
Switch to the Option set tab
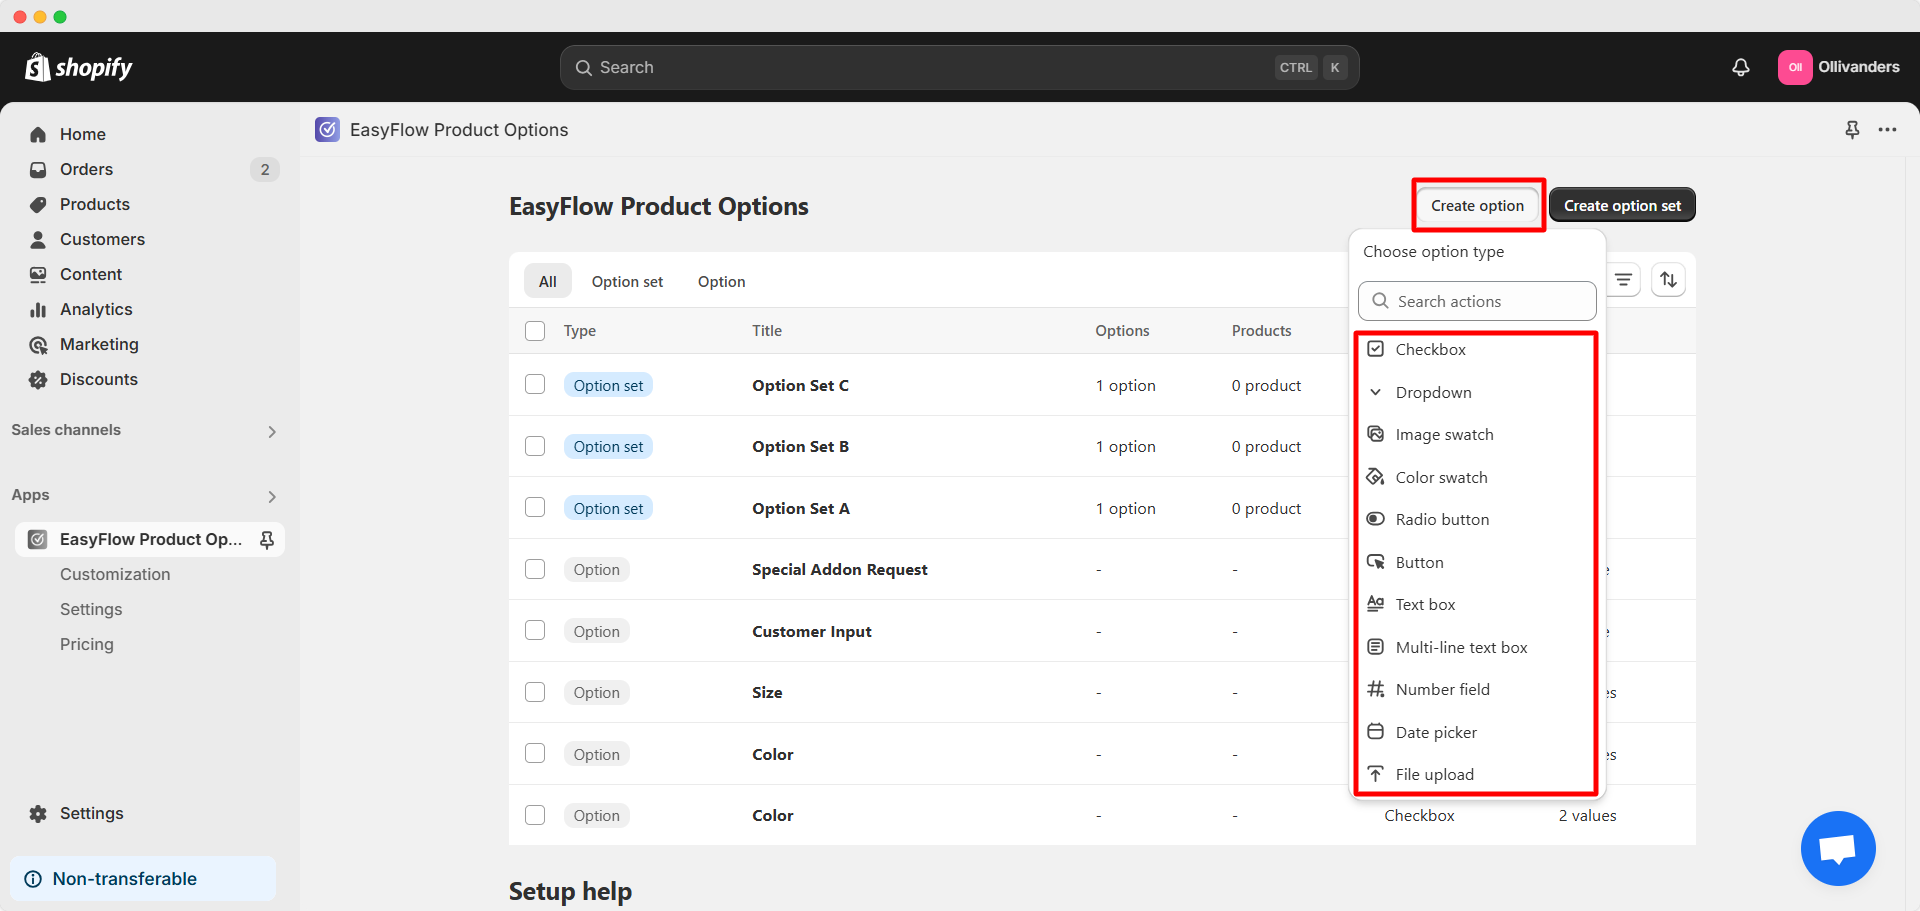(x=627, y=281)
